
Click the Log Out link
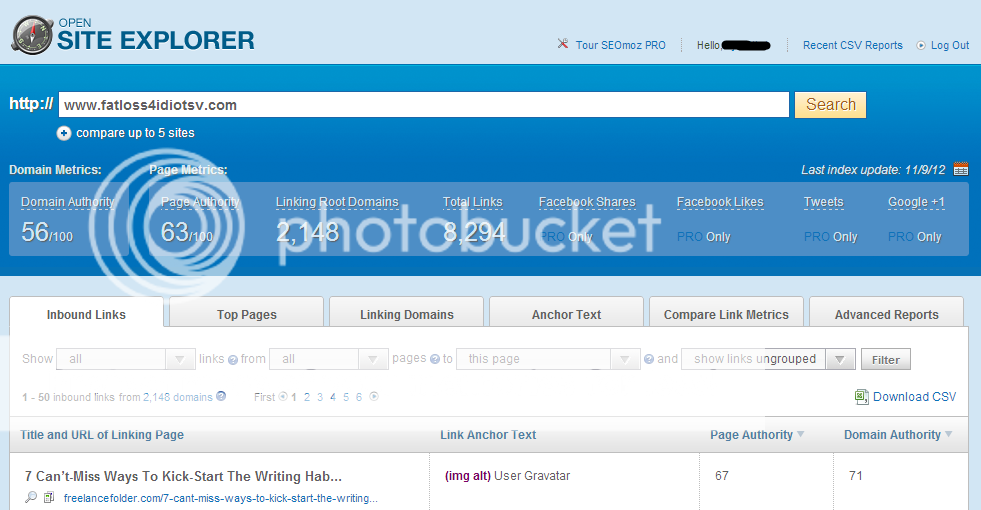pyautogui.click(x=950, y=45)
